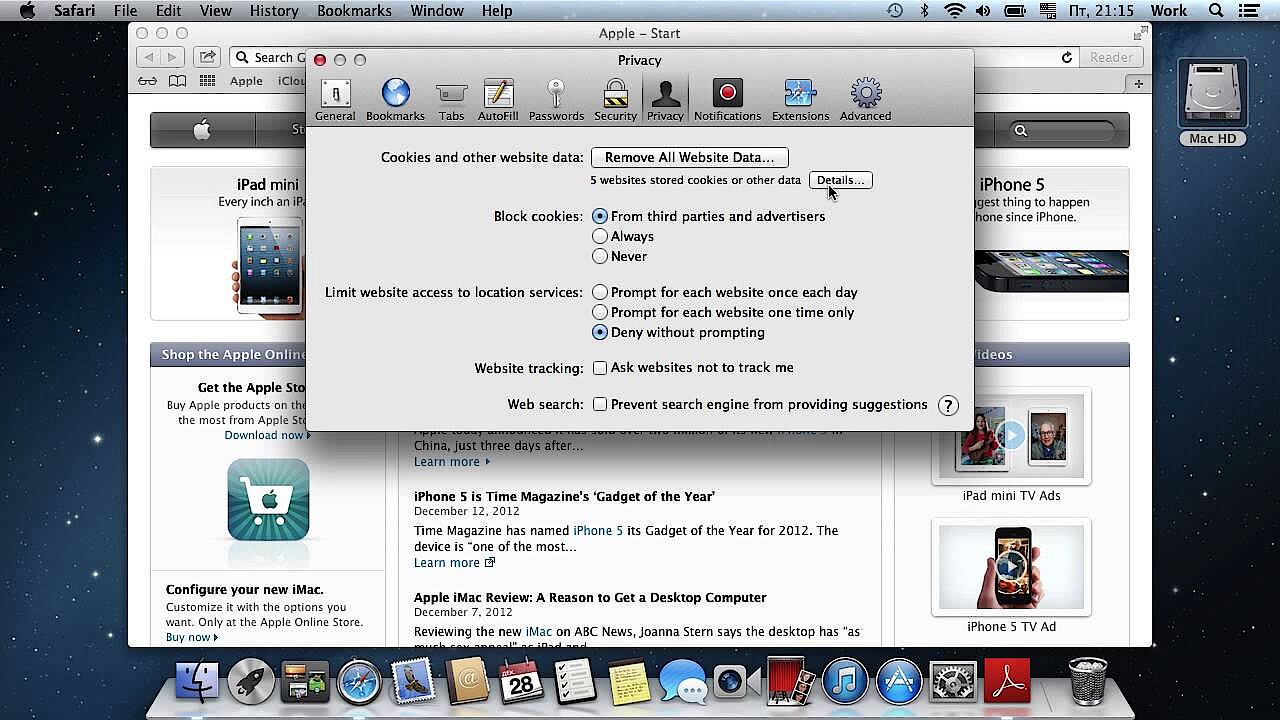1280x720 pixels.
Task: Open the Security preferences pane
Action: [x=615, y=101]
